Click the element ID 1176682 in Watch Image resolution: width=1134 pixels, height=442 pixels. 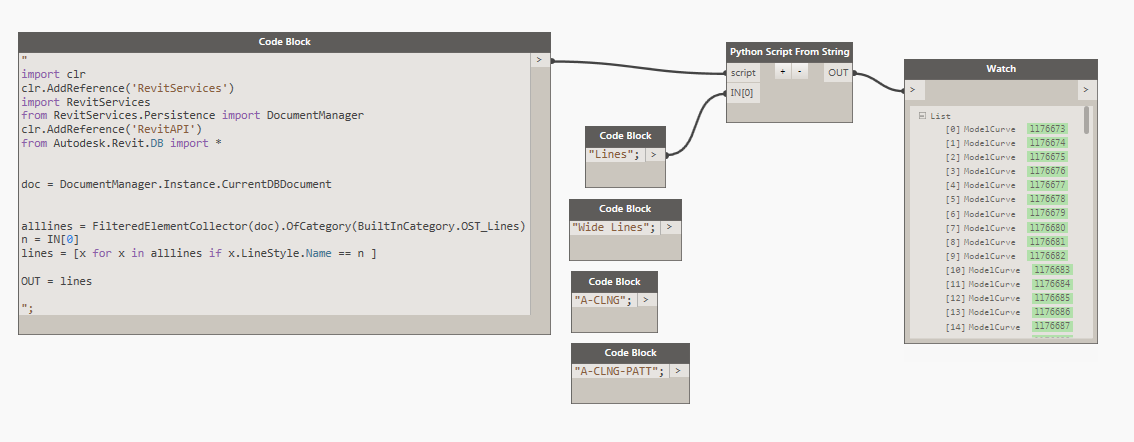point(1047,256)
